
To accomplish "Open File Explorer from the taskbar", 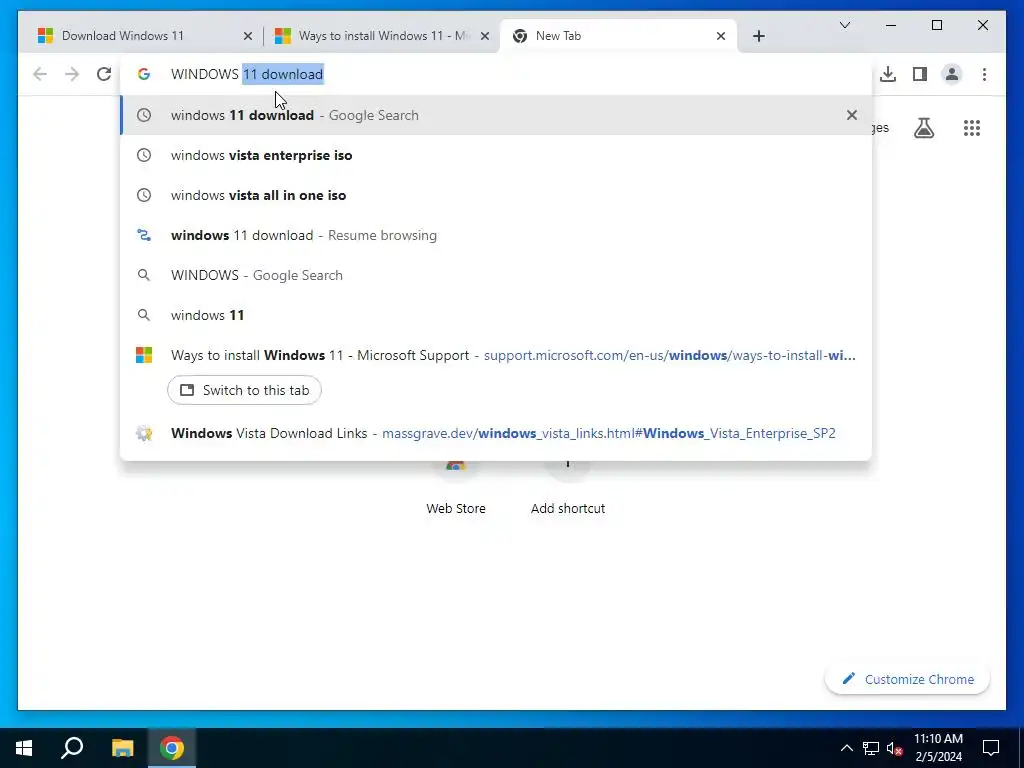I will 122,748.
